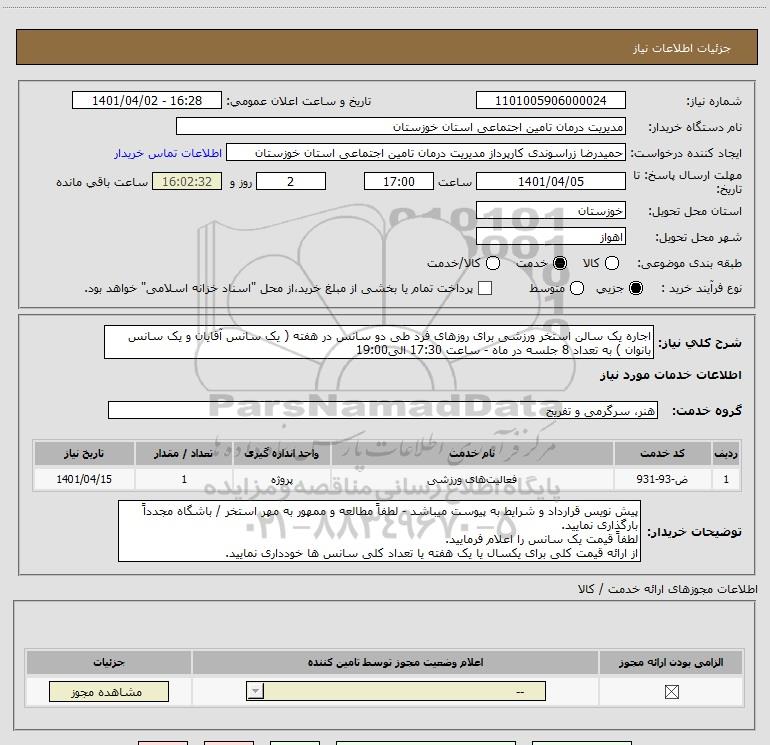
Task: Click need number field 1101005906000024
Action: [x=550, y=101]
